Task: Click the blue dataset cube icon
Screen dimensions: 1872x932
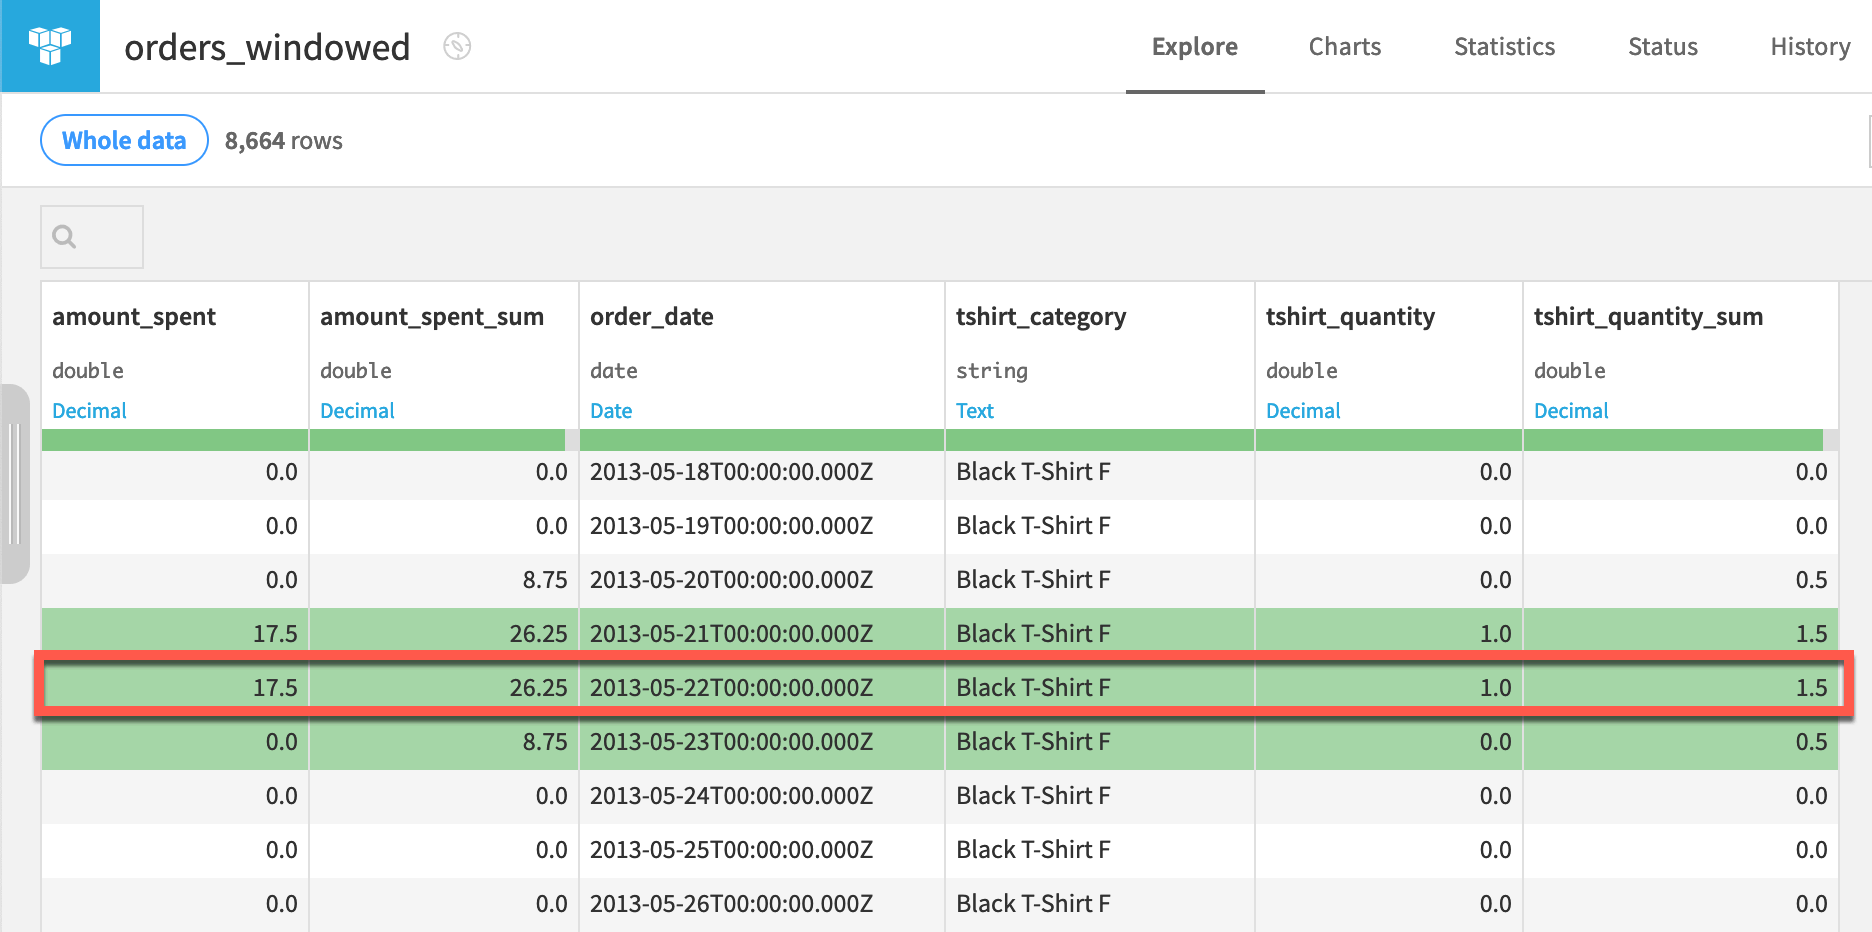Action: (x=49, y=46)
